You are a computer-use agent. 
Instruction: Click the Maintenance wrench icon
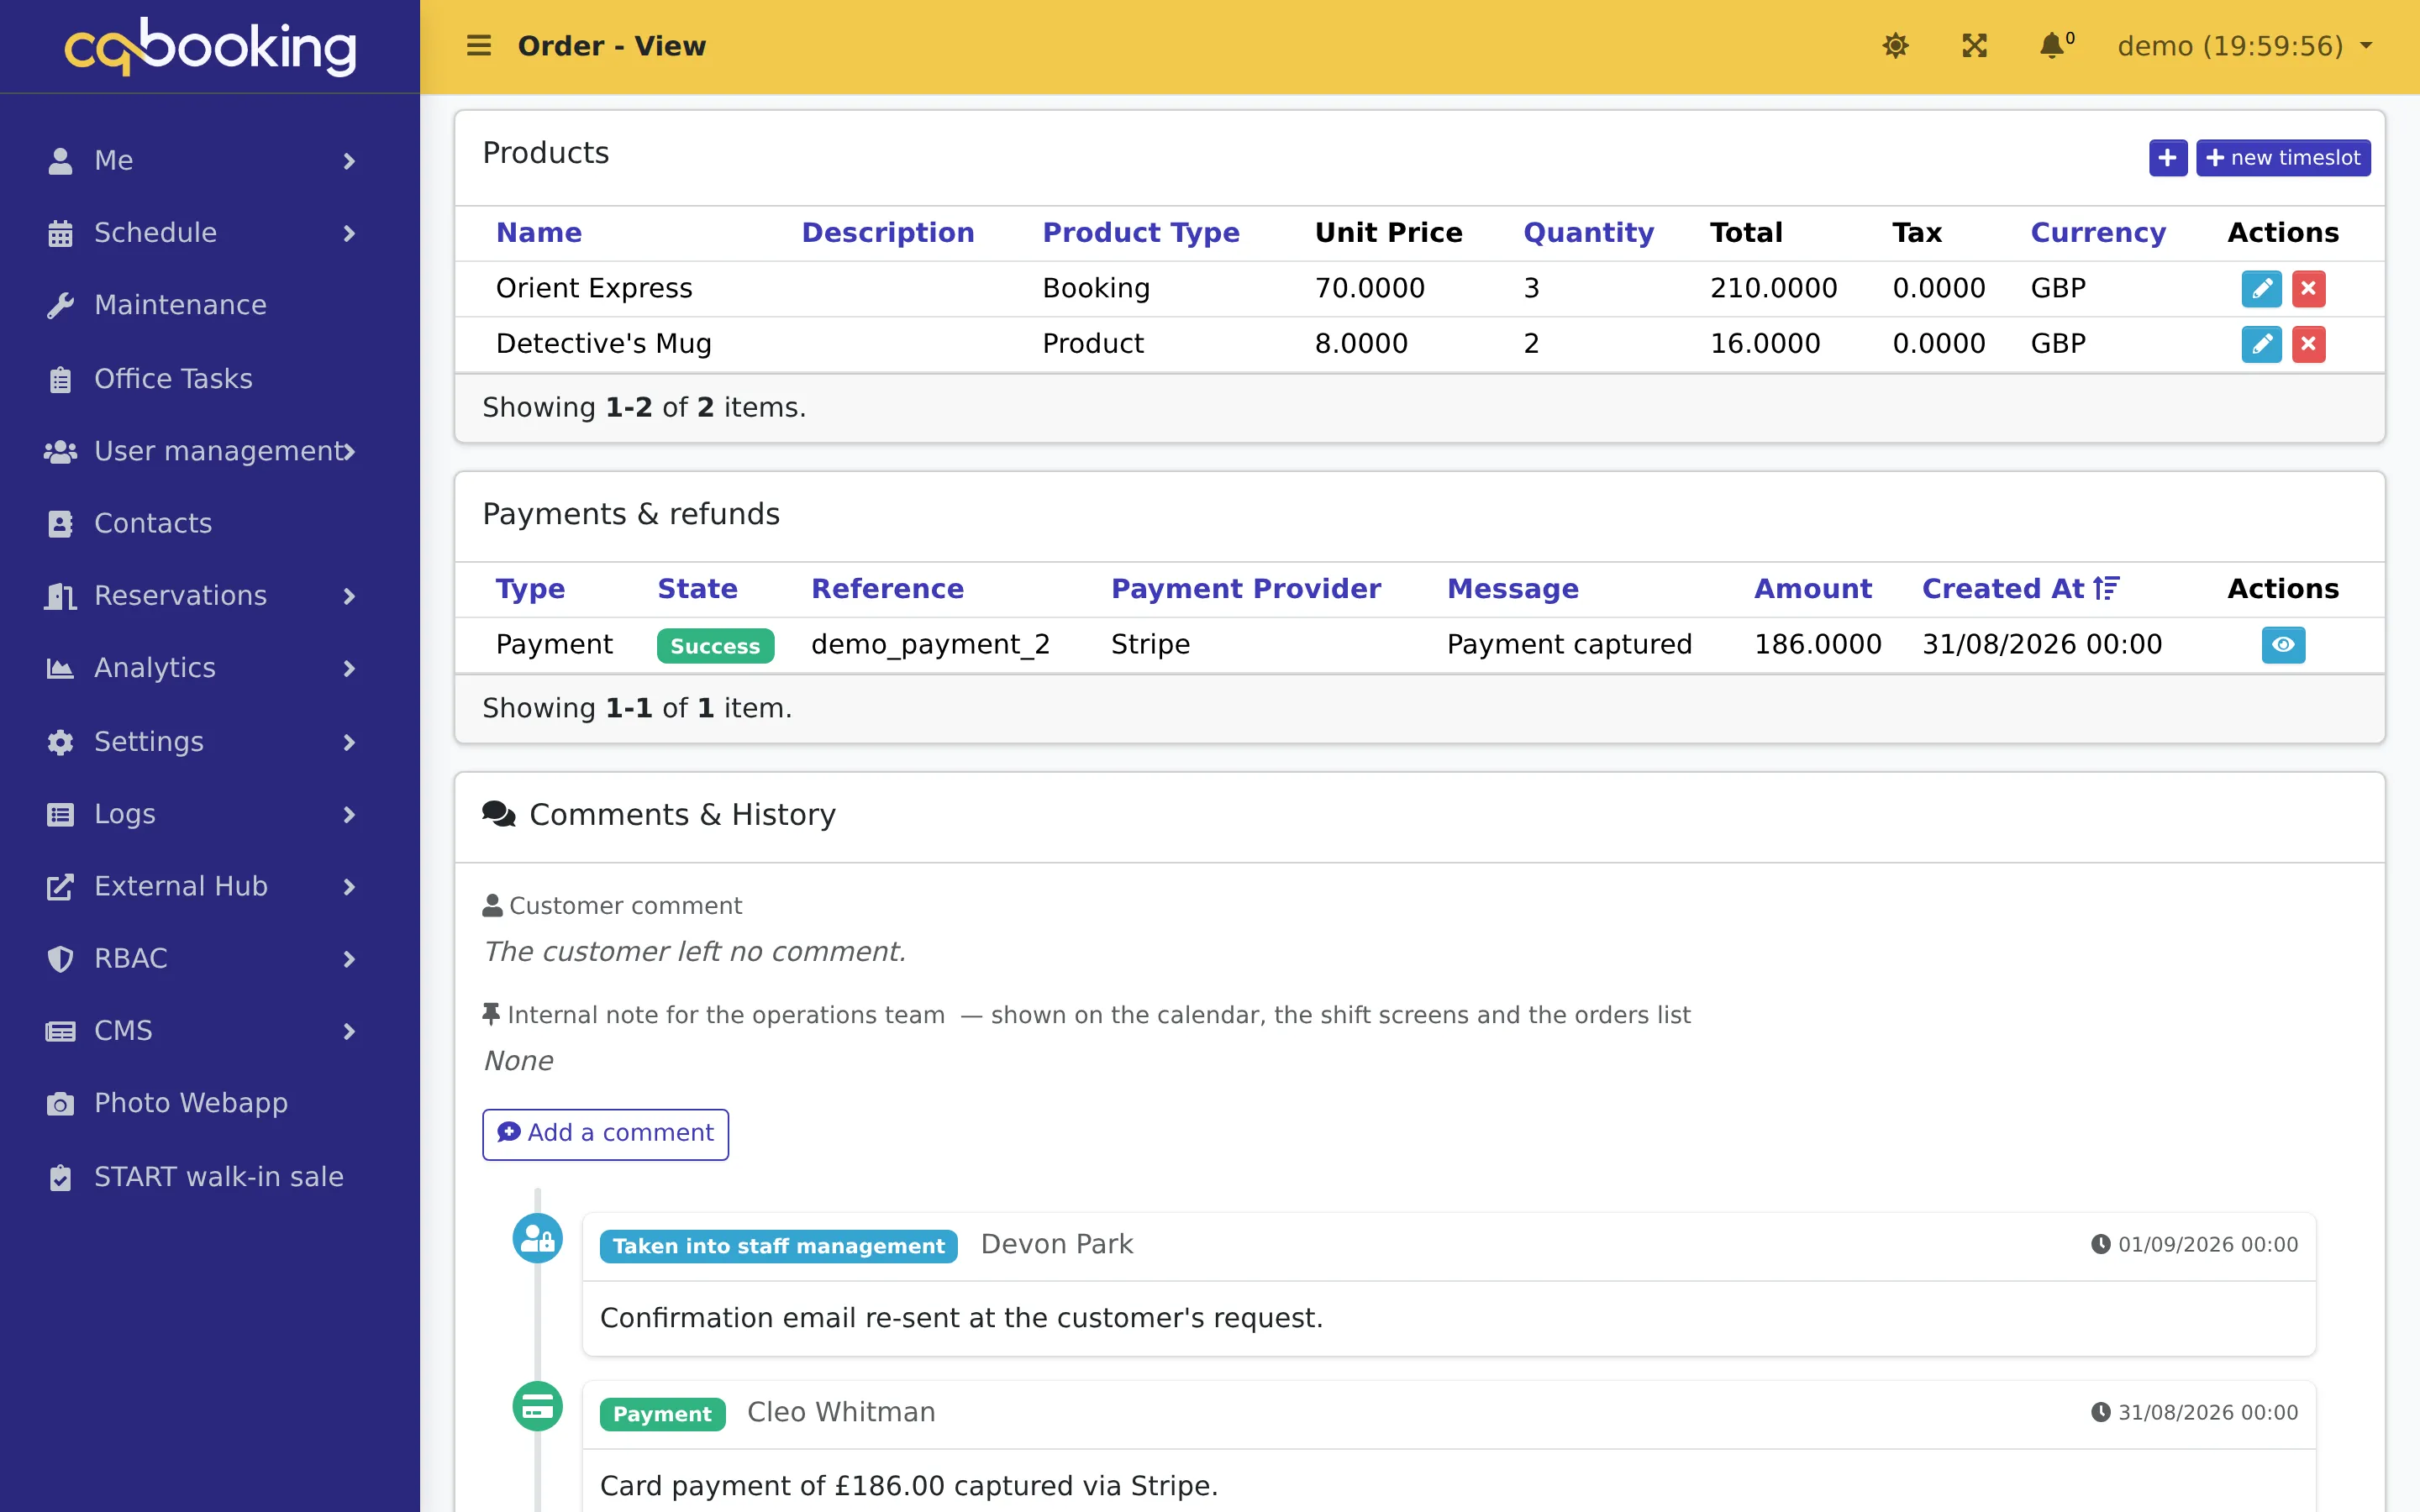pyautogui.click(x=60, y=305)
